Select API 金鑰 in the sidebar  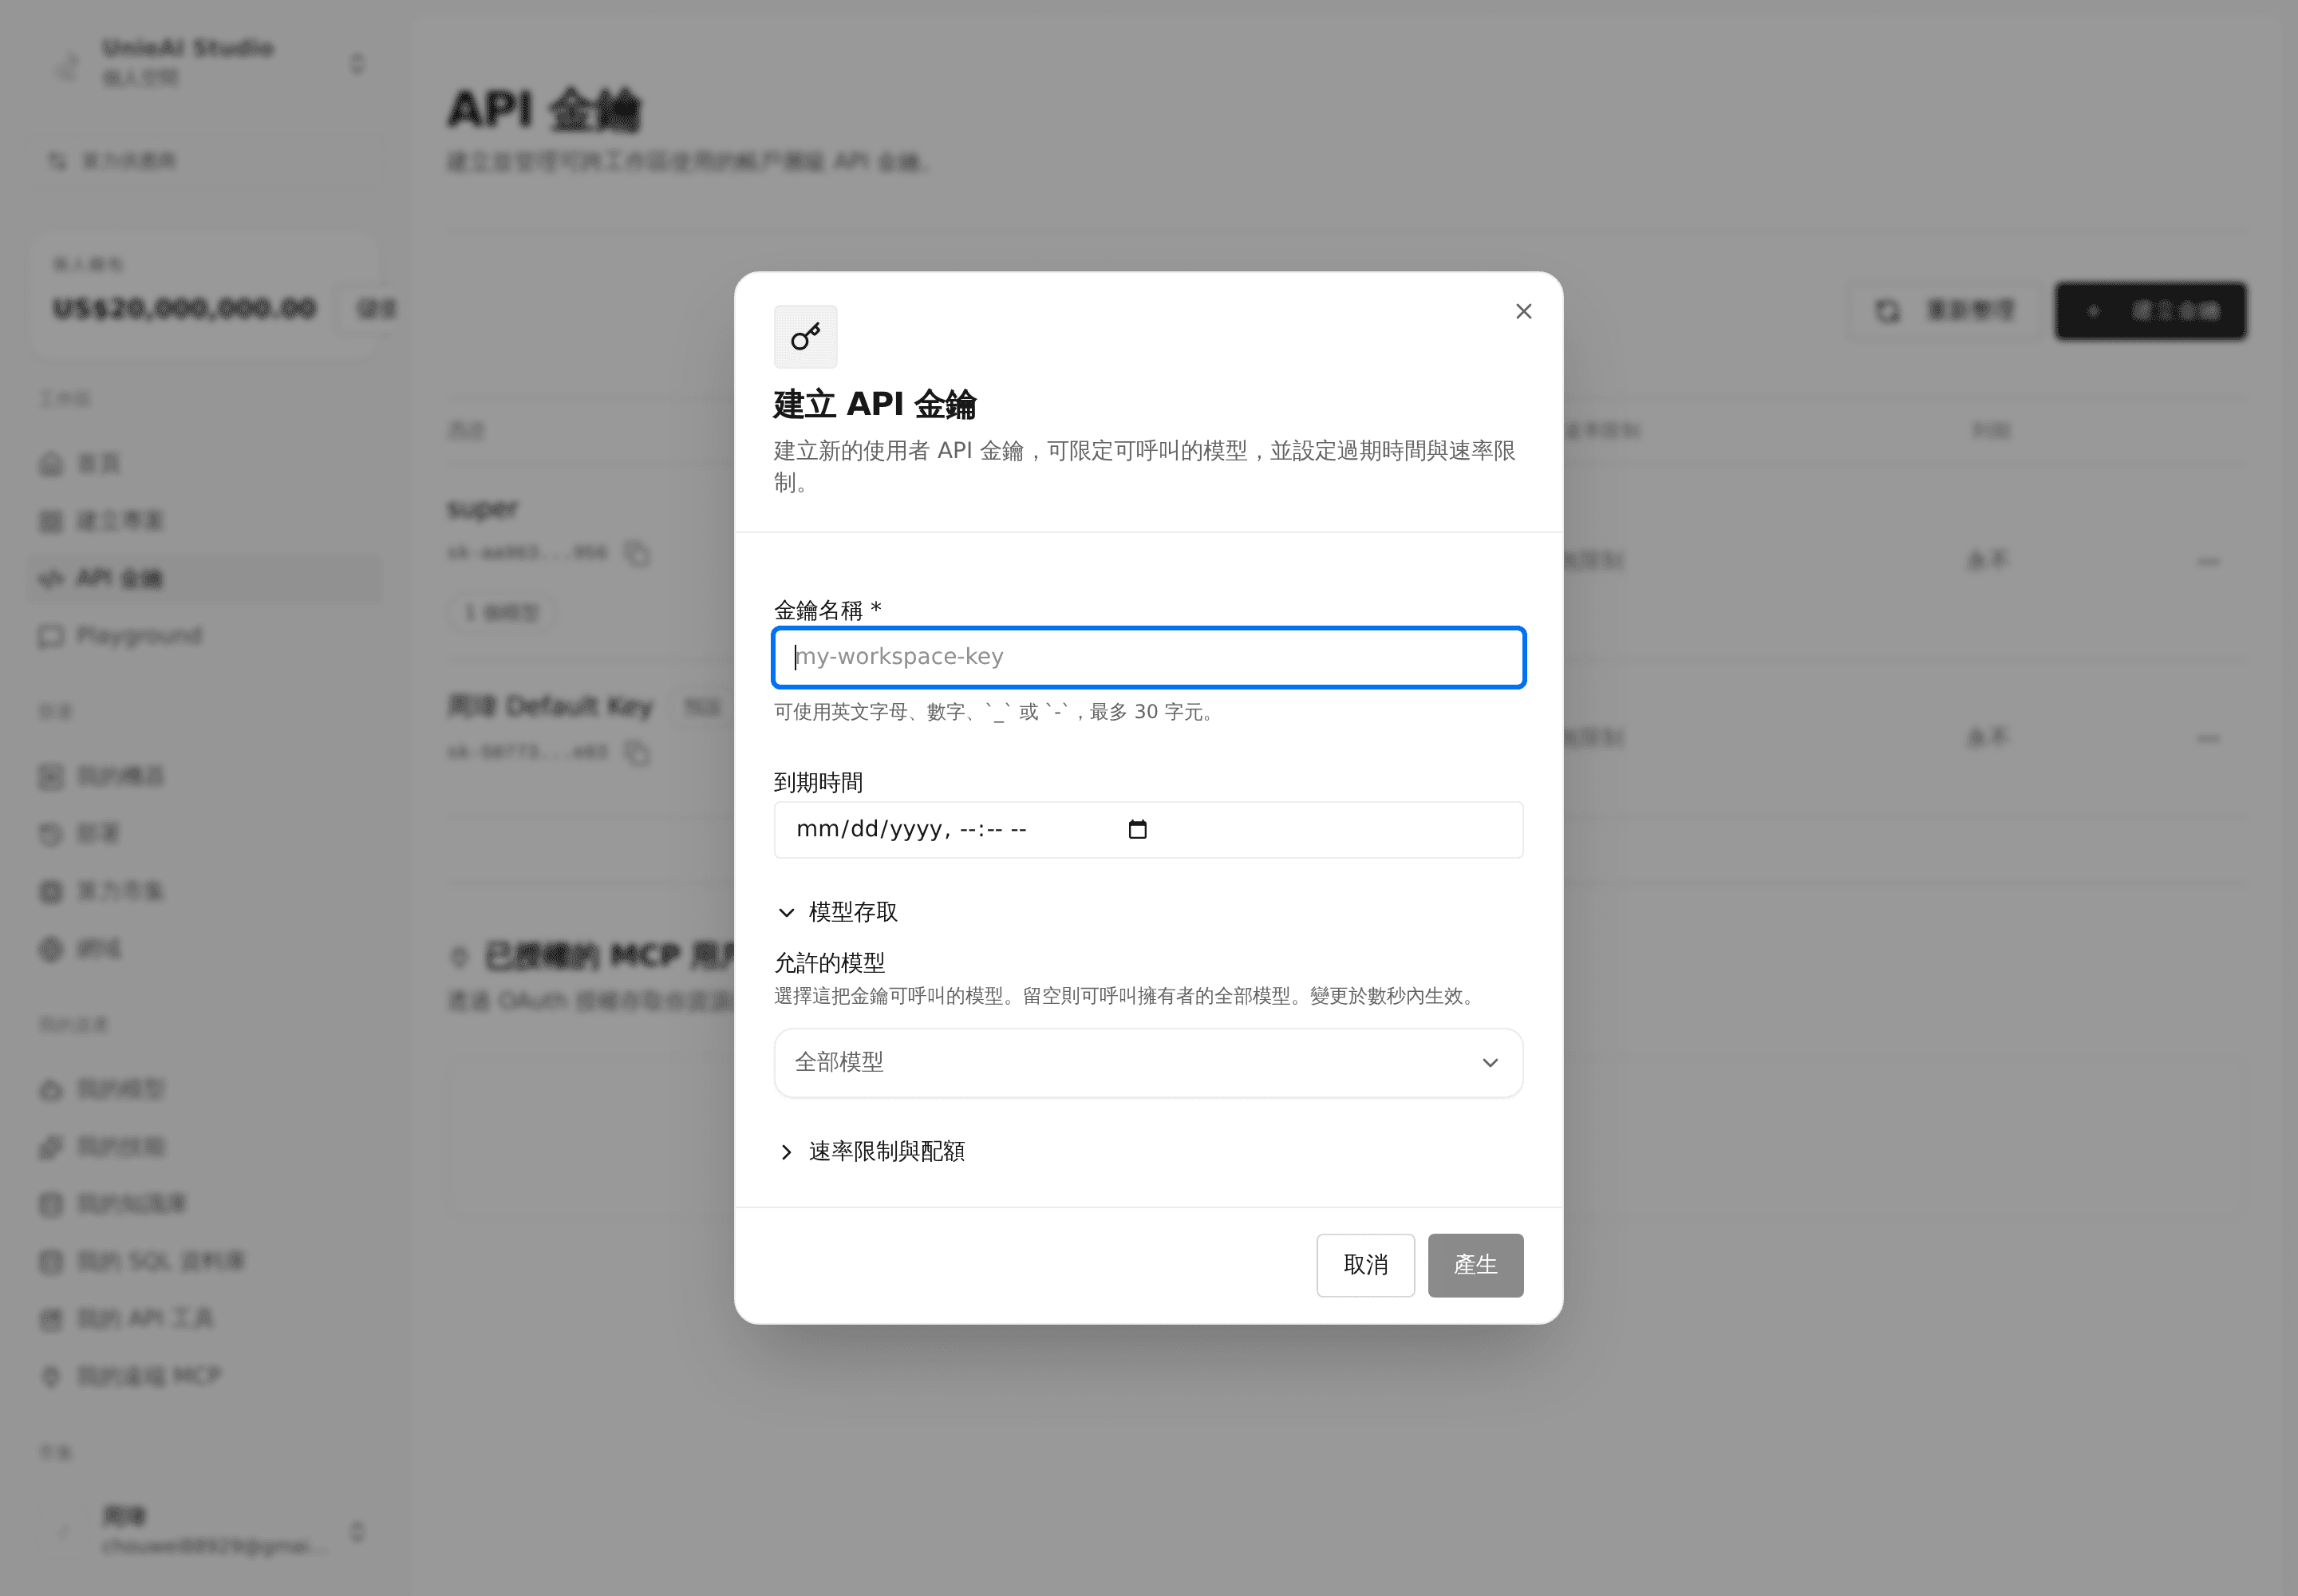[204, 579]
